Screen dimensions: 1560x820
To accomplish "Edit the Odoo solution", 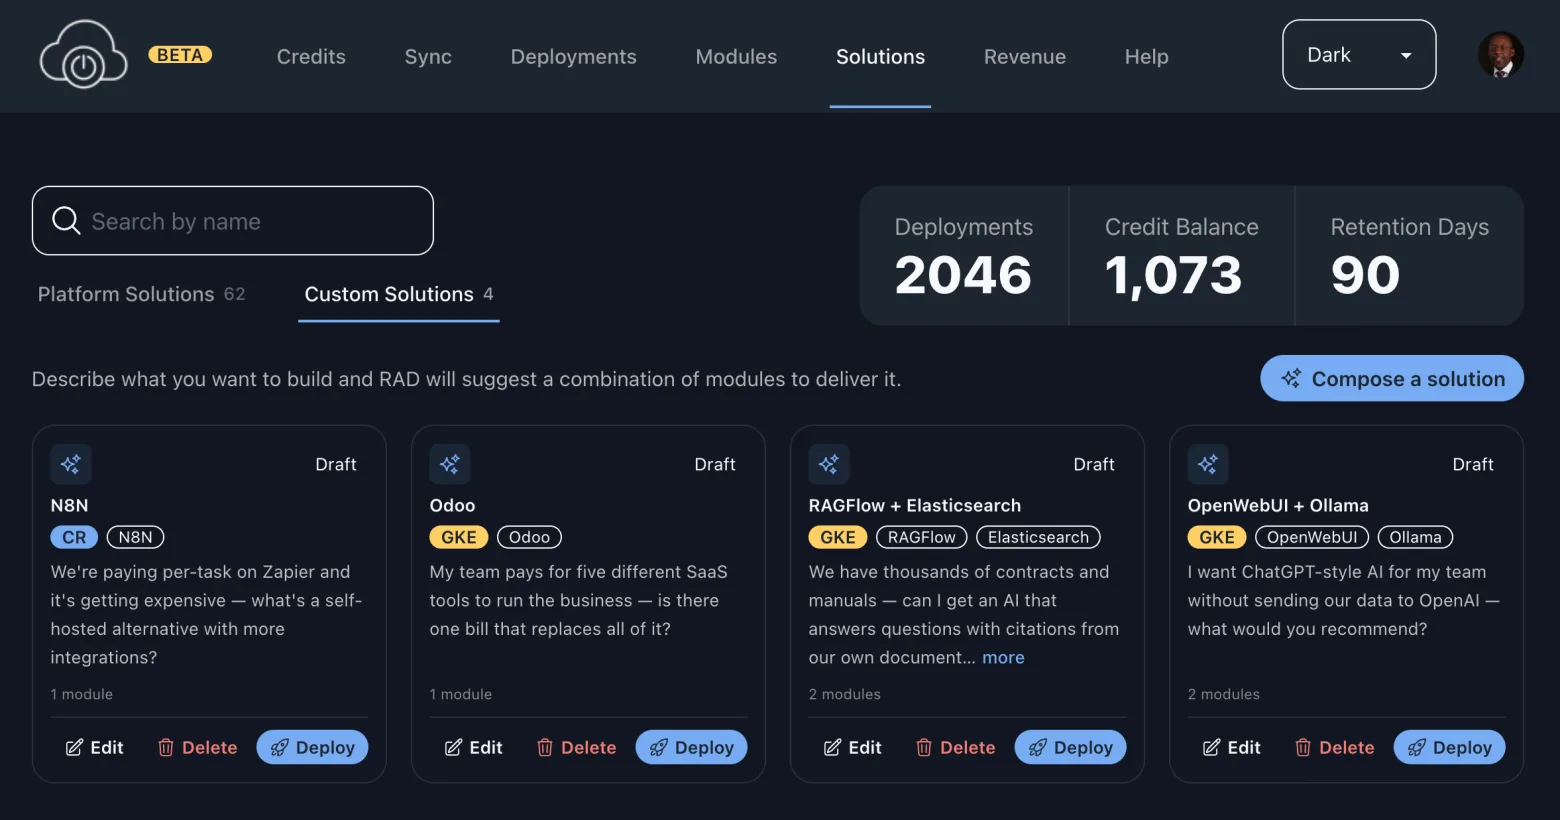I will coord(474,747).
